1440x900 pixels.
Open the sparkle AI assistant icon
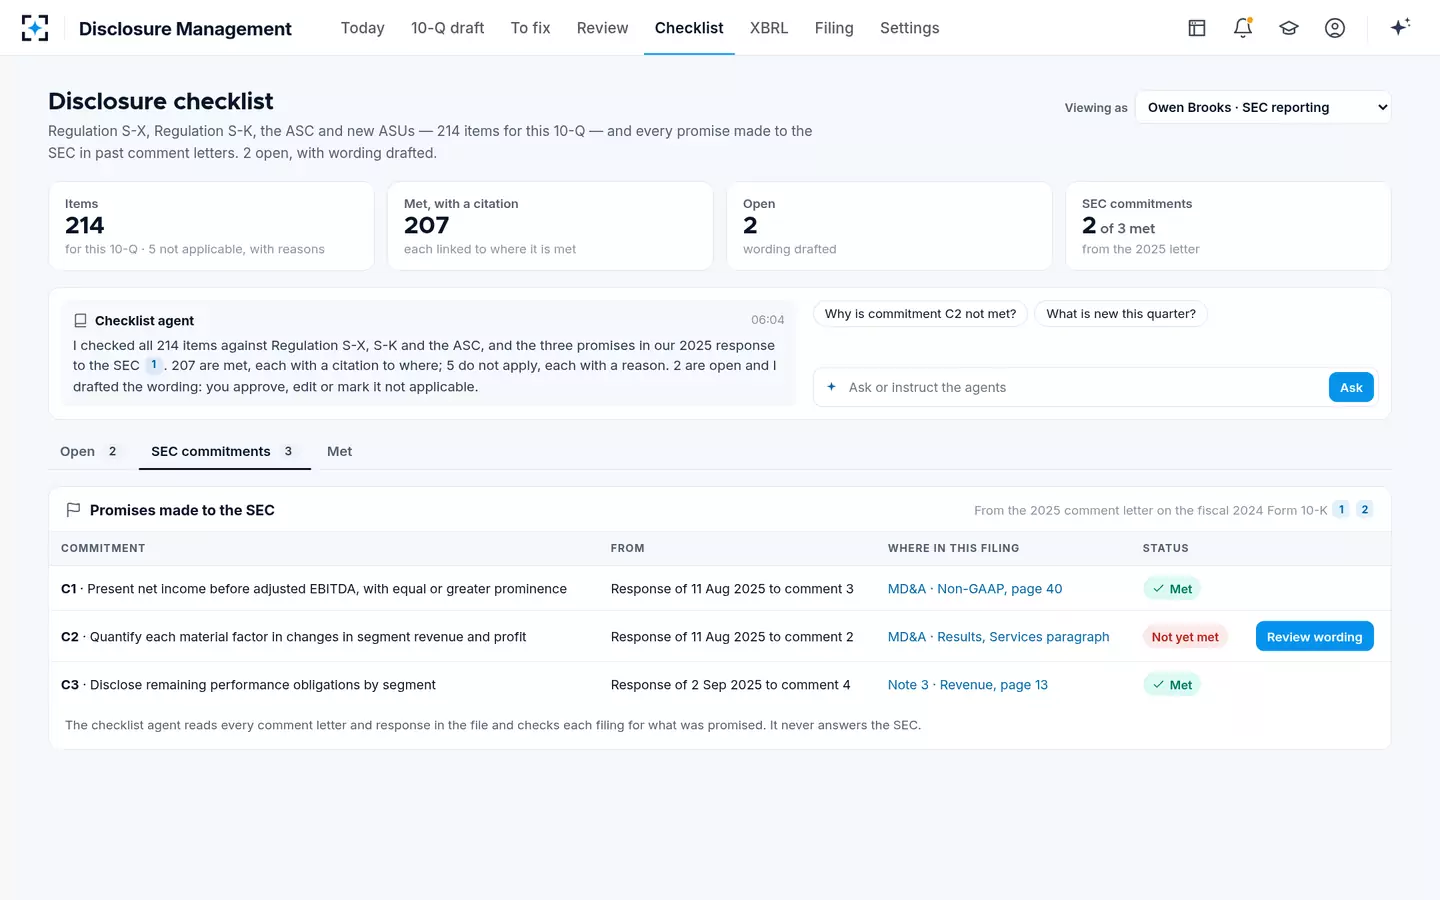point(1400,27)
